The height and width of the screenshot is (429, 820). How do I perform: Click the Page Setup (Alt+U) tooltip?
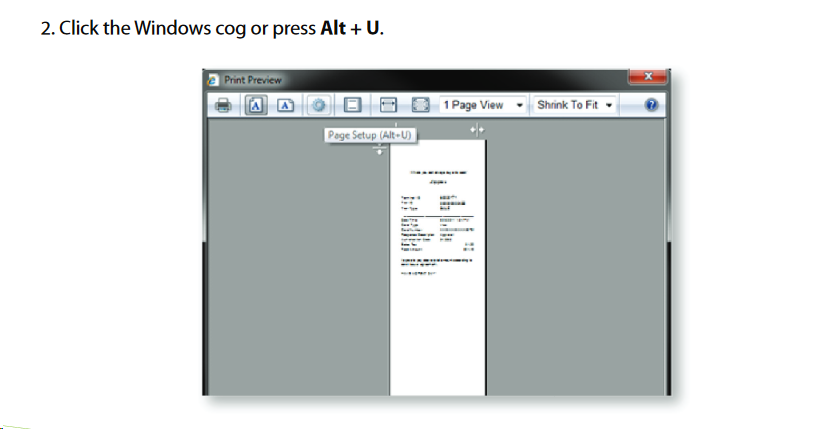pos(370,135)
